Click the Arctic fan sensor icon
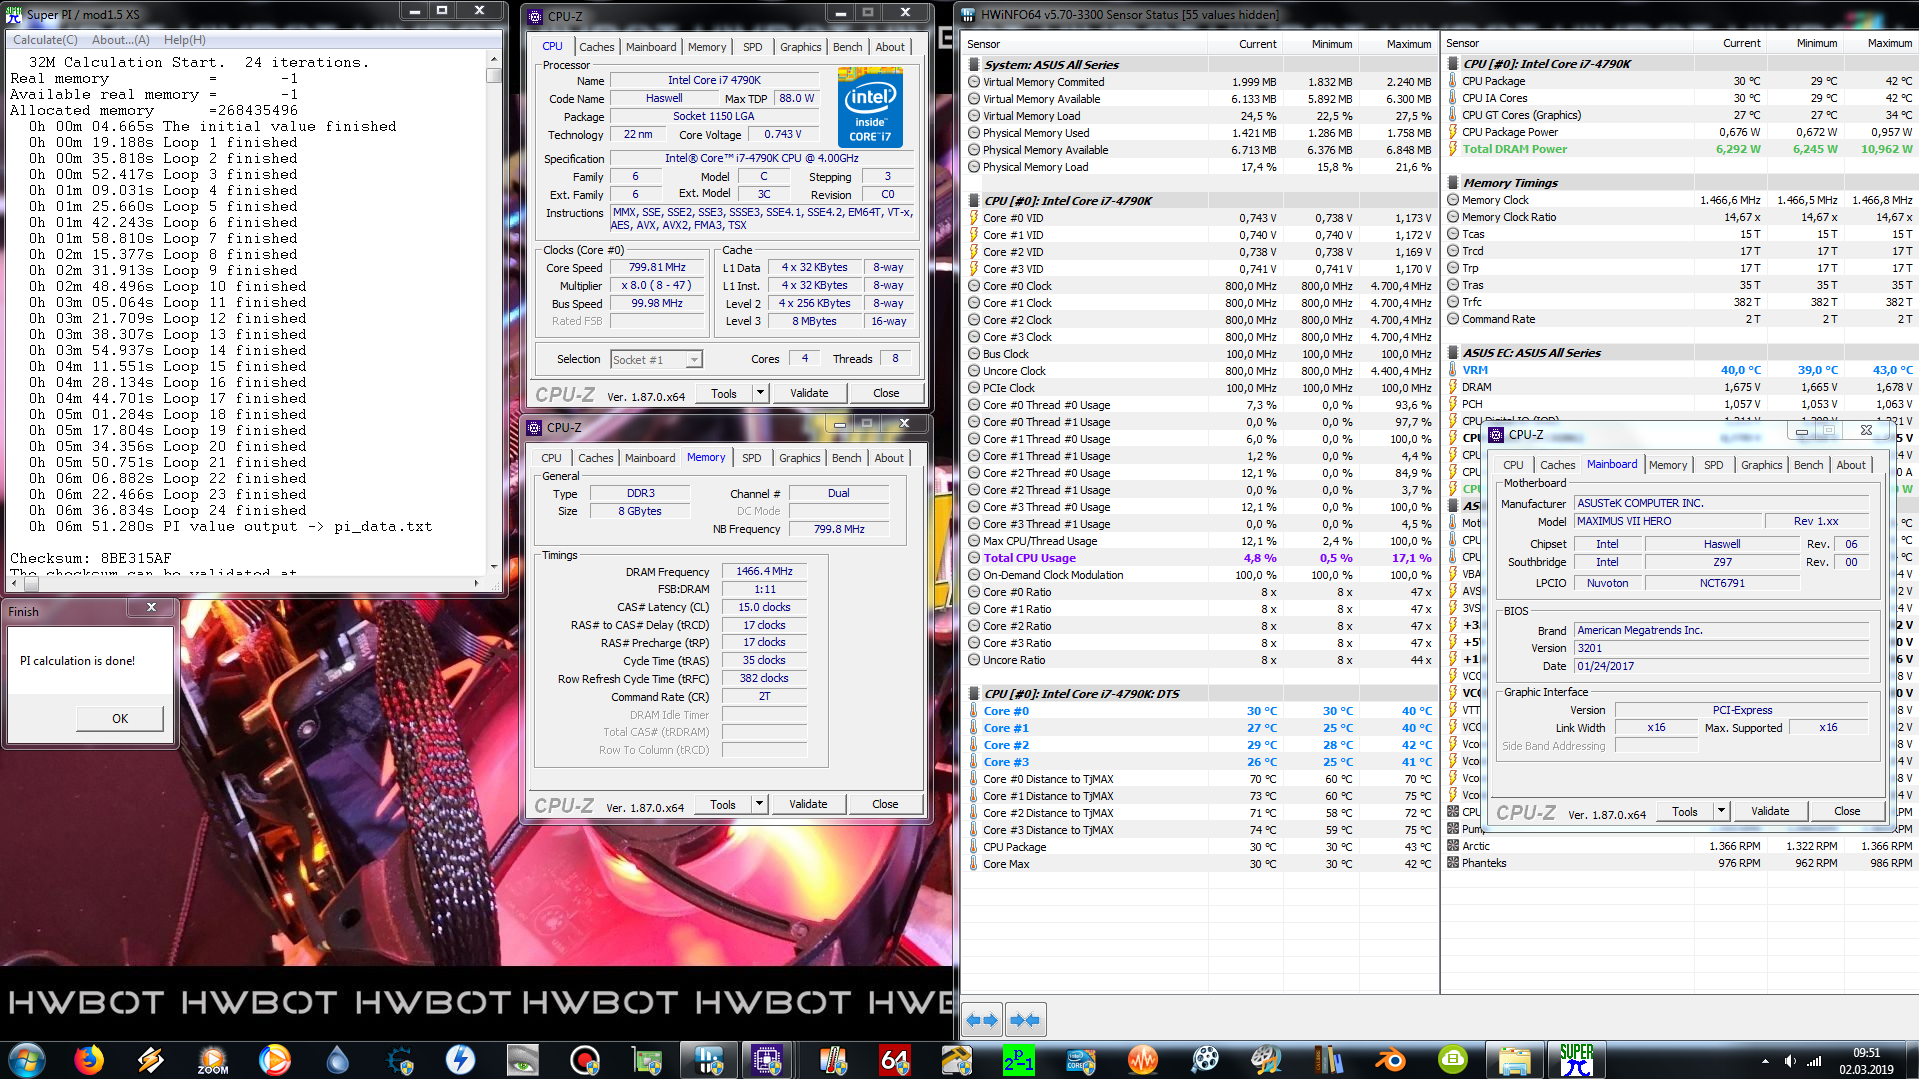Screen dimensions: 1919x1079 (x=1453, y=846)
